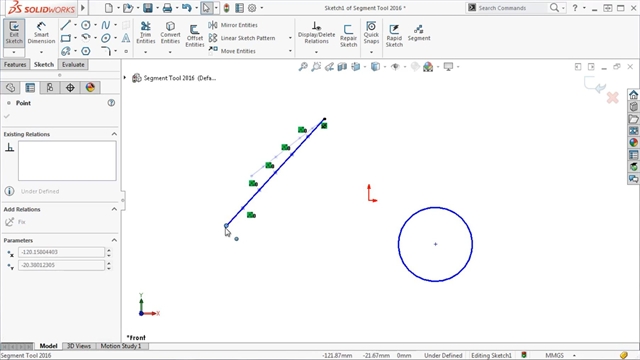Increment the Y coordinate stepper
This screenshot has height=360, width=640.
pyautogui.click(x=109, y=263)
